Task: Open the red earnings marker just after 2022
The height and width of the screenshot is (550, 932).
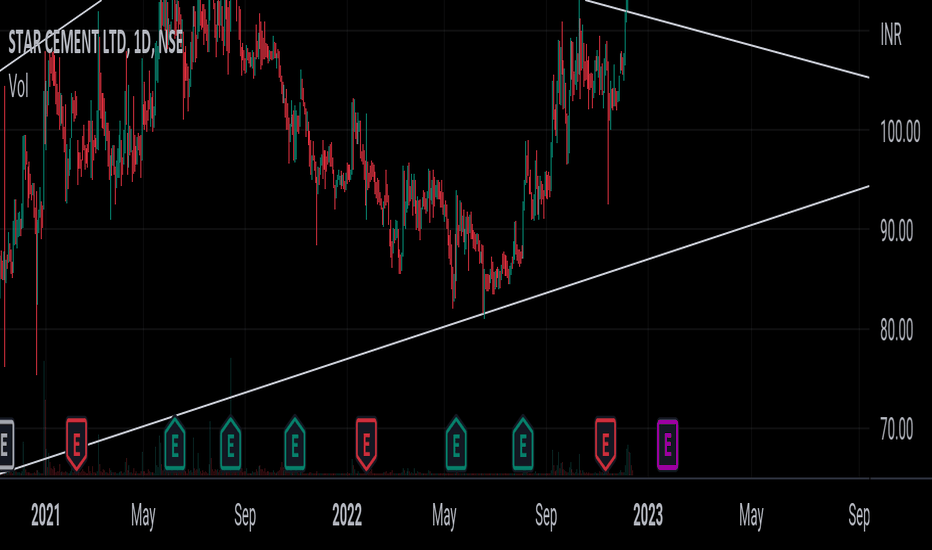Action: click(366, 444)
